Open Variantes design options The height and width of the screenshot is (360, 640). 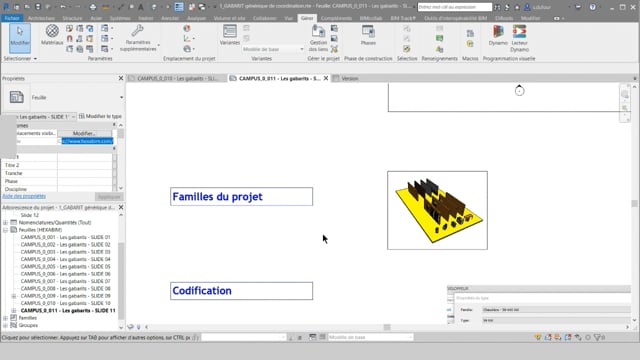click(x=230, y=35)
